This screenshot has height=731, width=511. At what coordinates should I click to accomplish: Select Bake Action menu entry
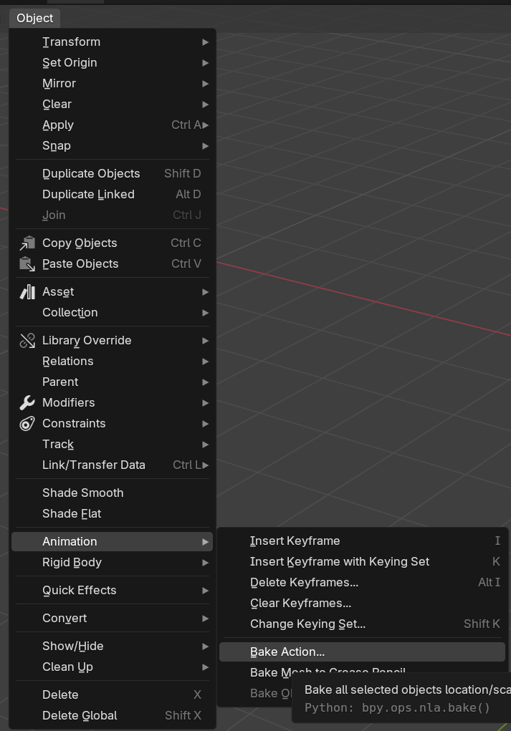point(362,652)
